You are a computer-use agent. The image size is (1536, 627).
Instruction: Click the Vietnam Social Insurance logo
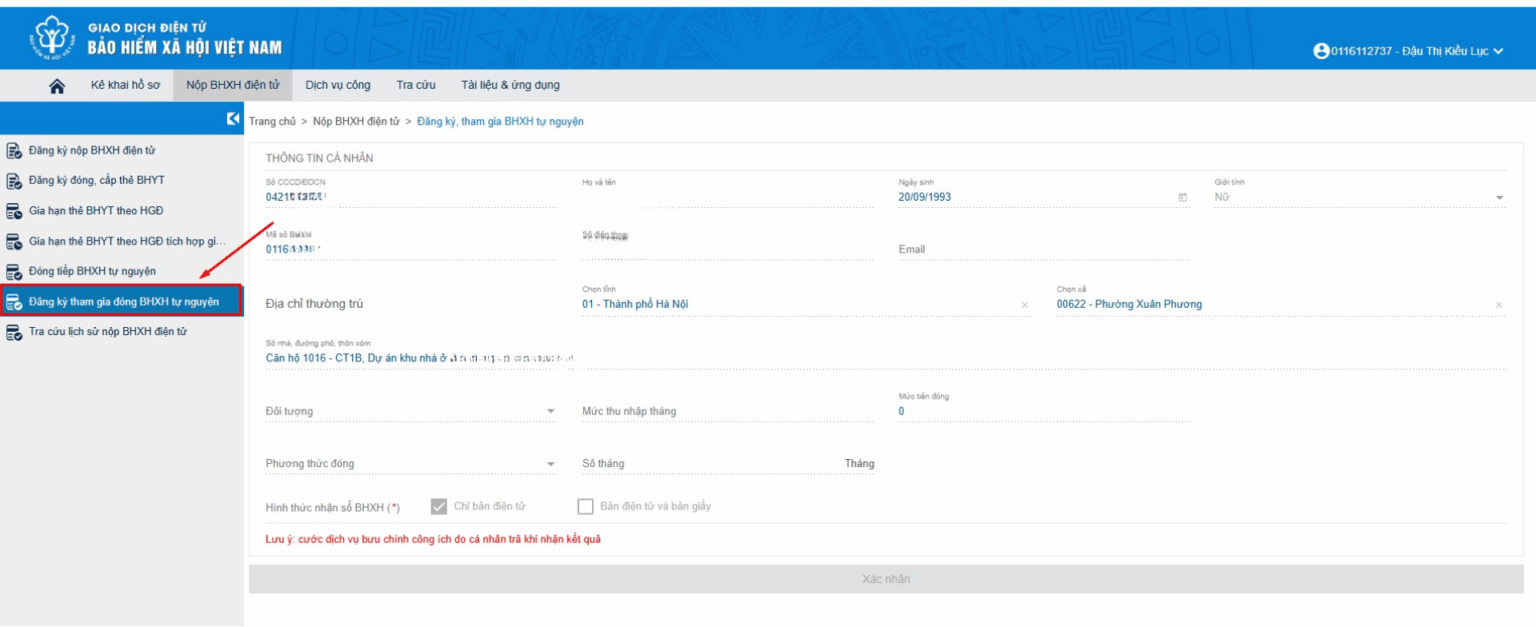coord(49,37)
